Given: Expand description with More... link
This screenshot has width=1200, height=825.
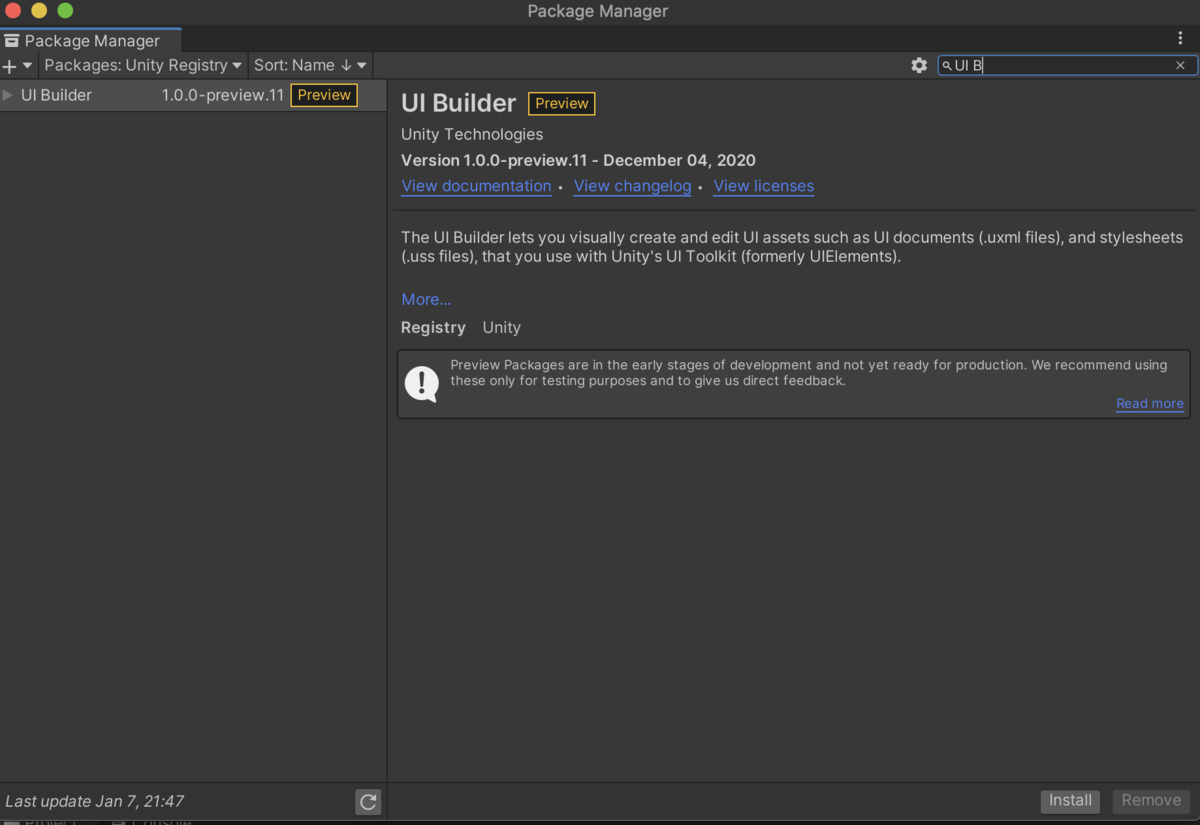Looking at the screenshot, I should coord(426,299).
